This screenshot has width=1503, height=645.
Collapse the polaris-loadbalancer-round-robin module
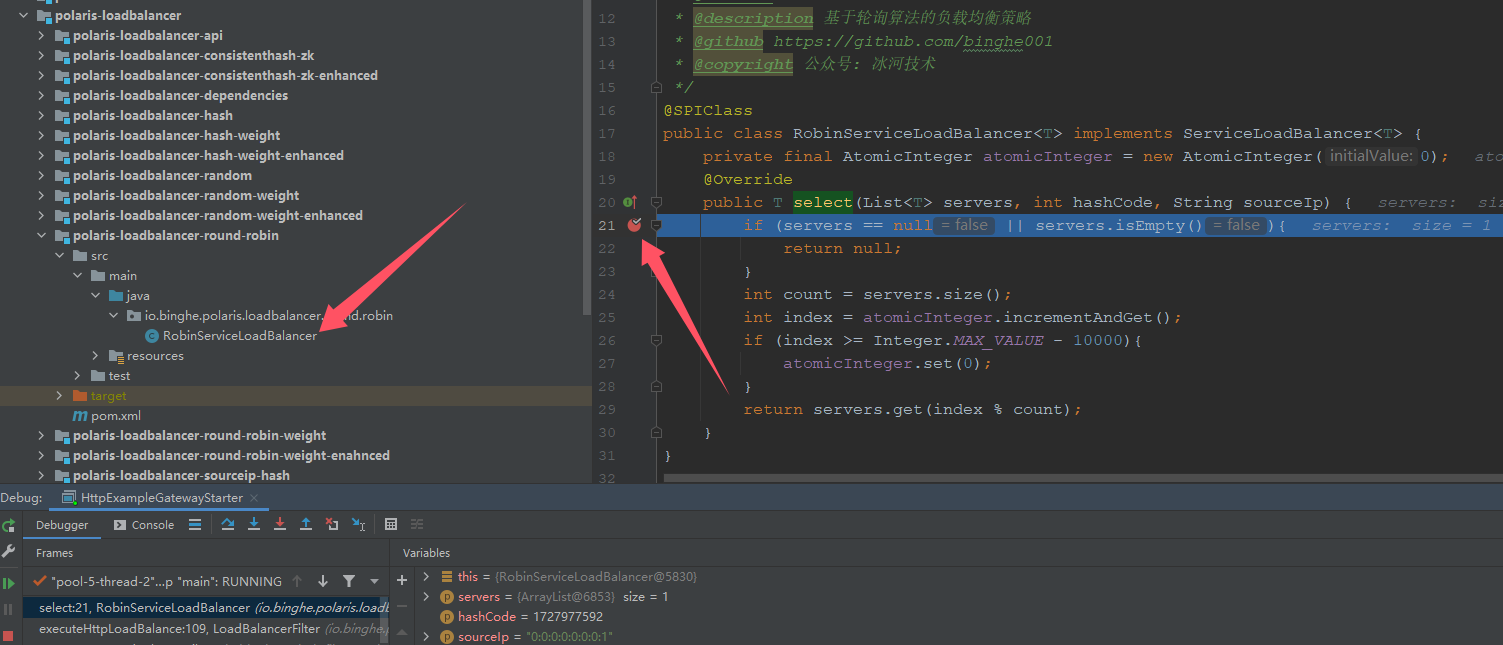pyautogui.click(x=41, y=235)
